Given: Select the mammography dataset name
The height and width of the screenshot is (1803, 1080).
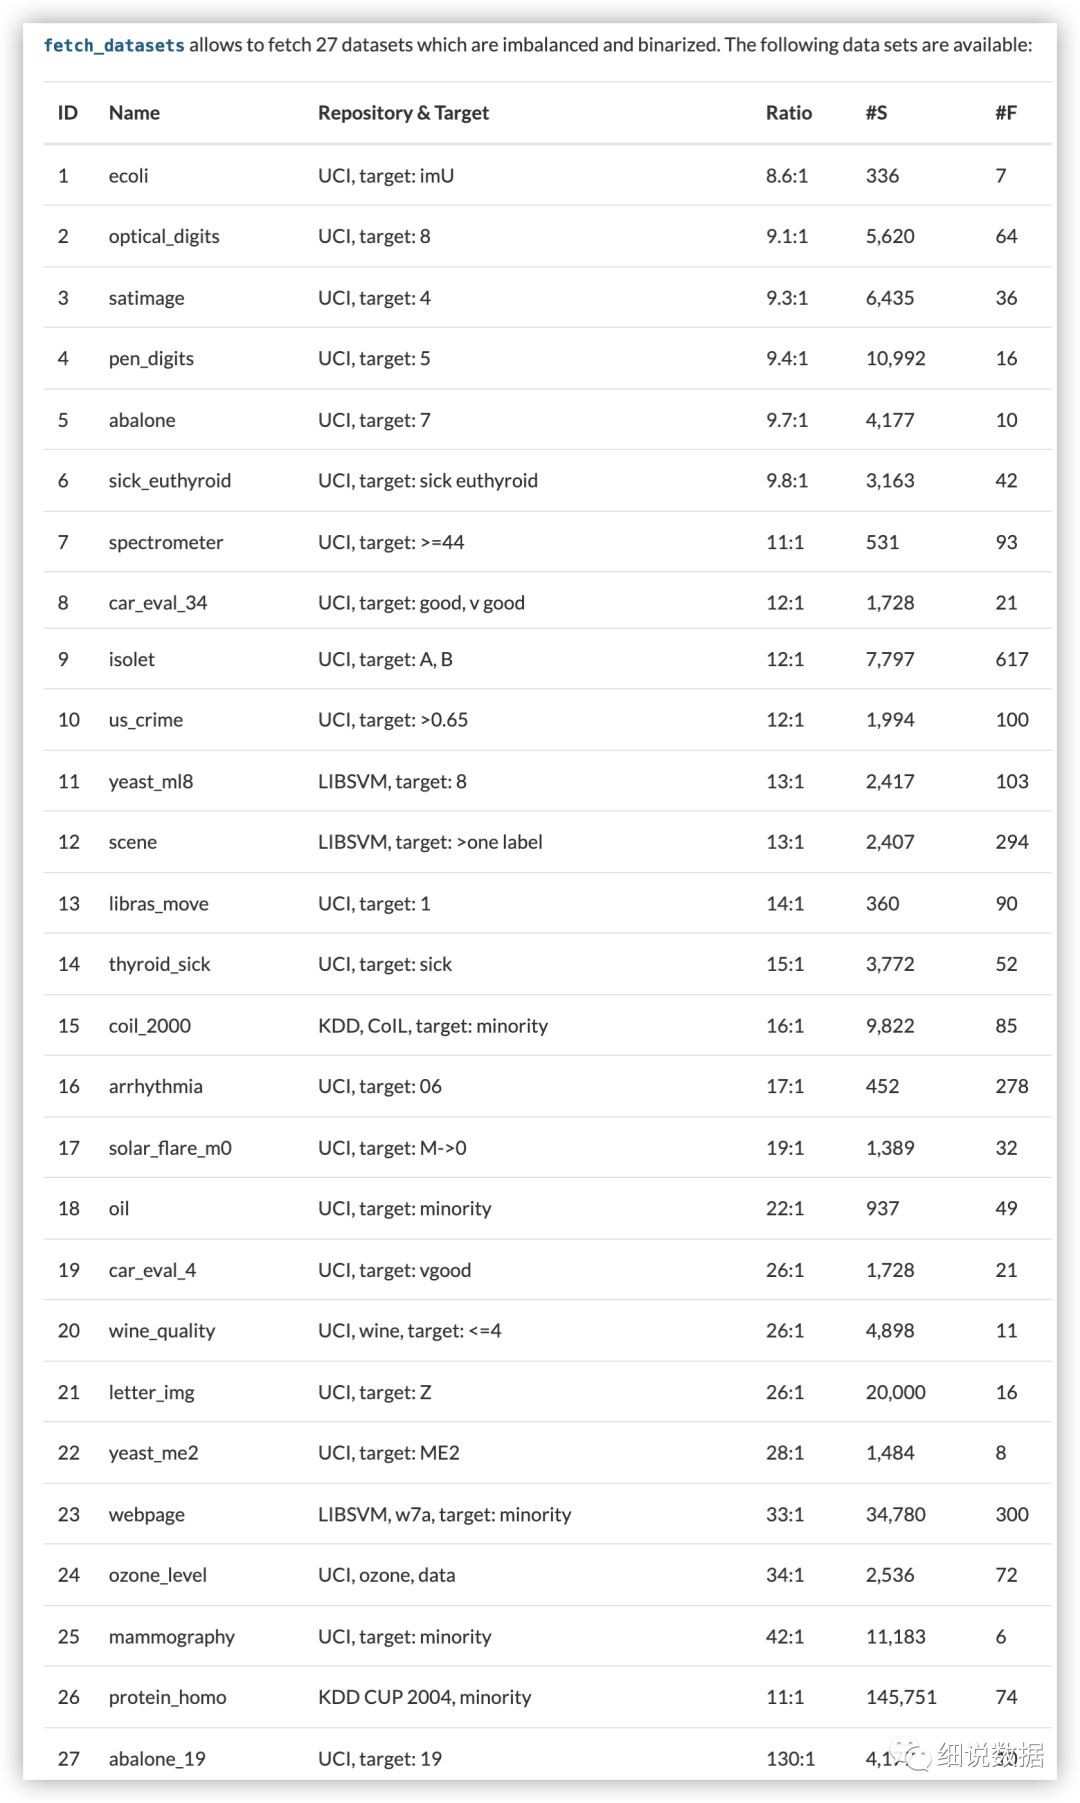Looking at the screenshot, I should [x=171, y=1637].
